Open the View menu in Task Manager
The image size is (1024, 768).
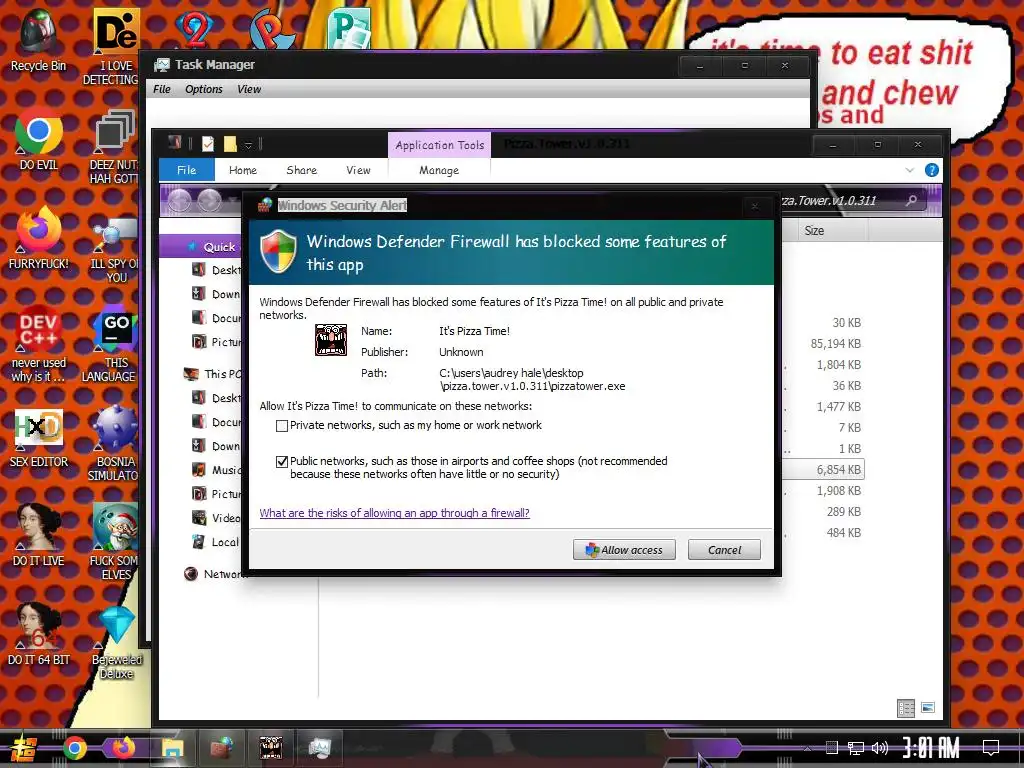click(x=249, y=89)
